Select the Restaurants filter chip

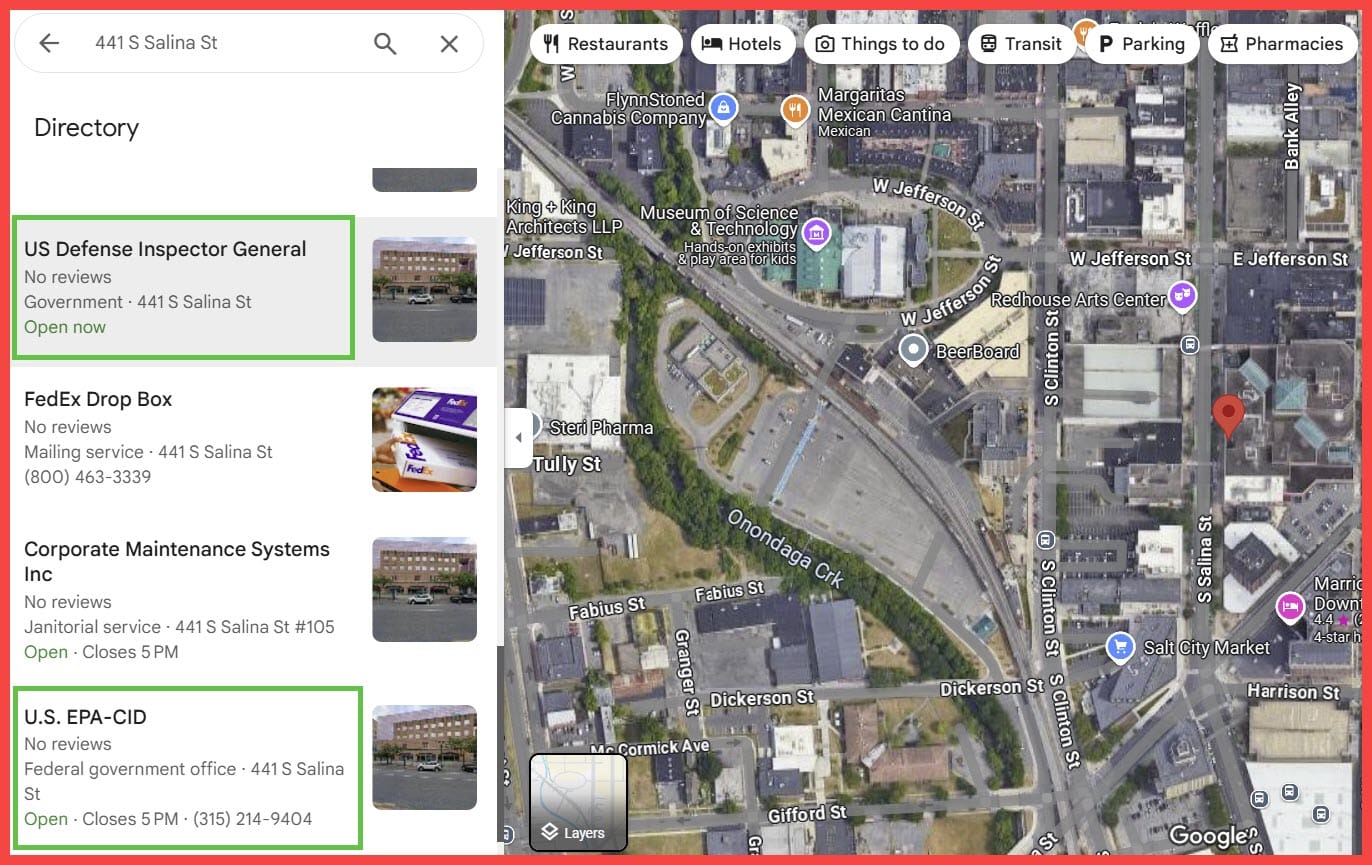(x=606, y=44)
